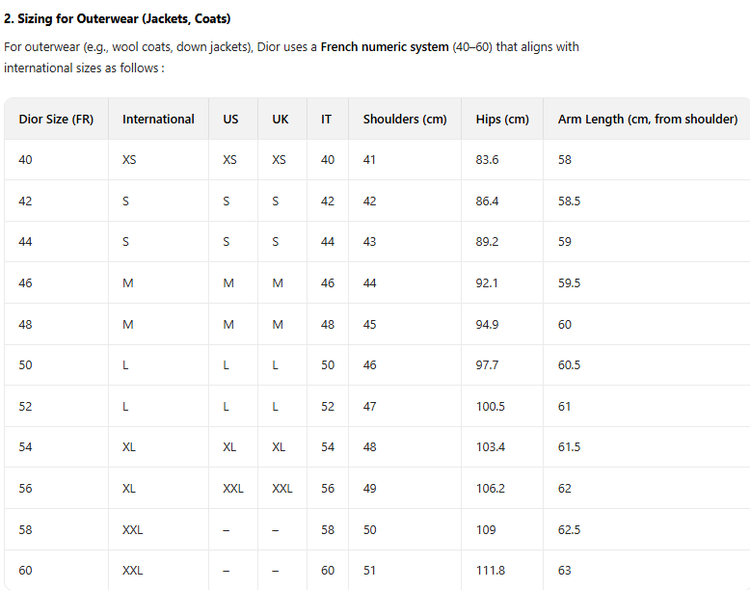Click the Arm Length column header
750x590 pixels.
click(647, 119)
